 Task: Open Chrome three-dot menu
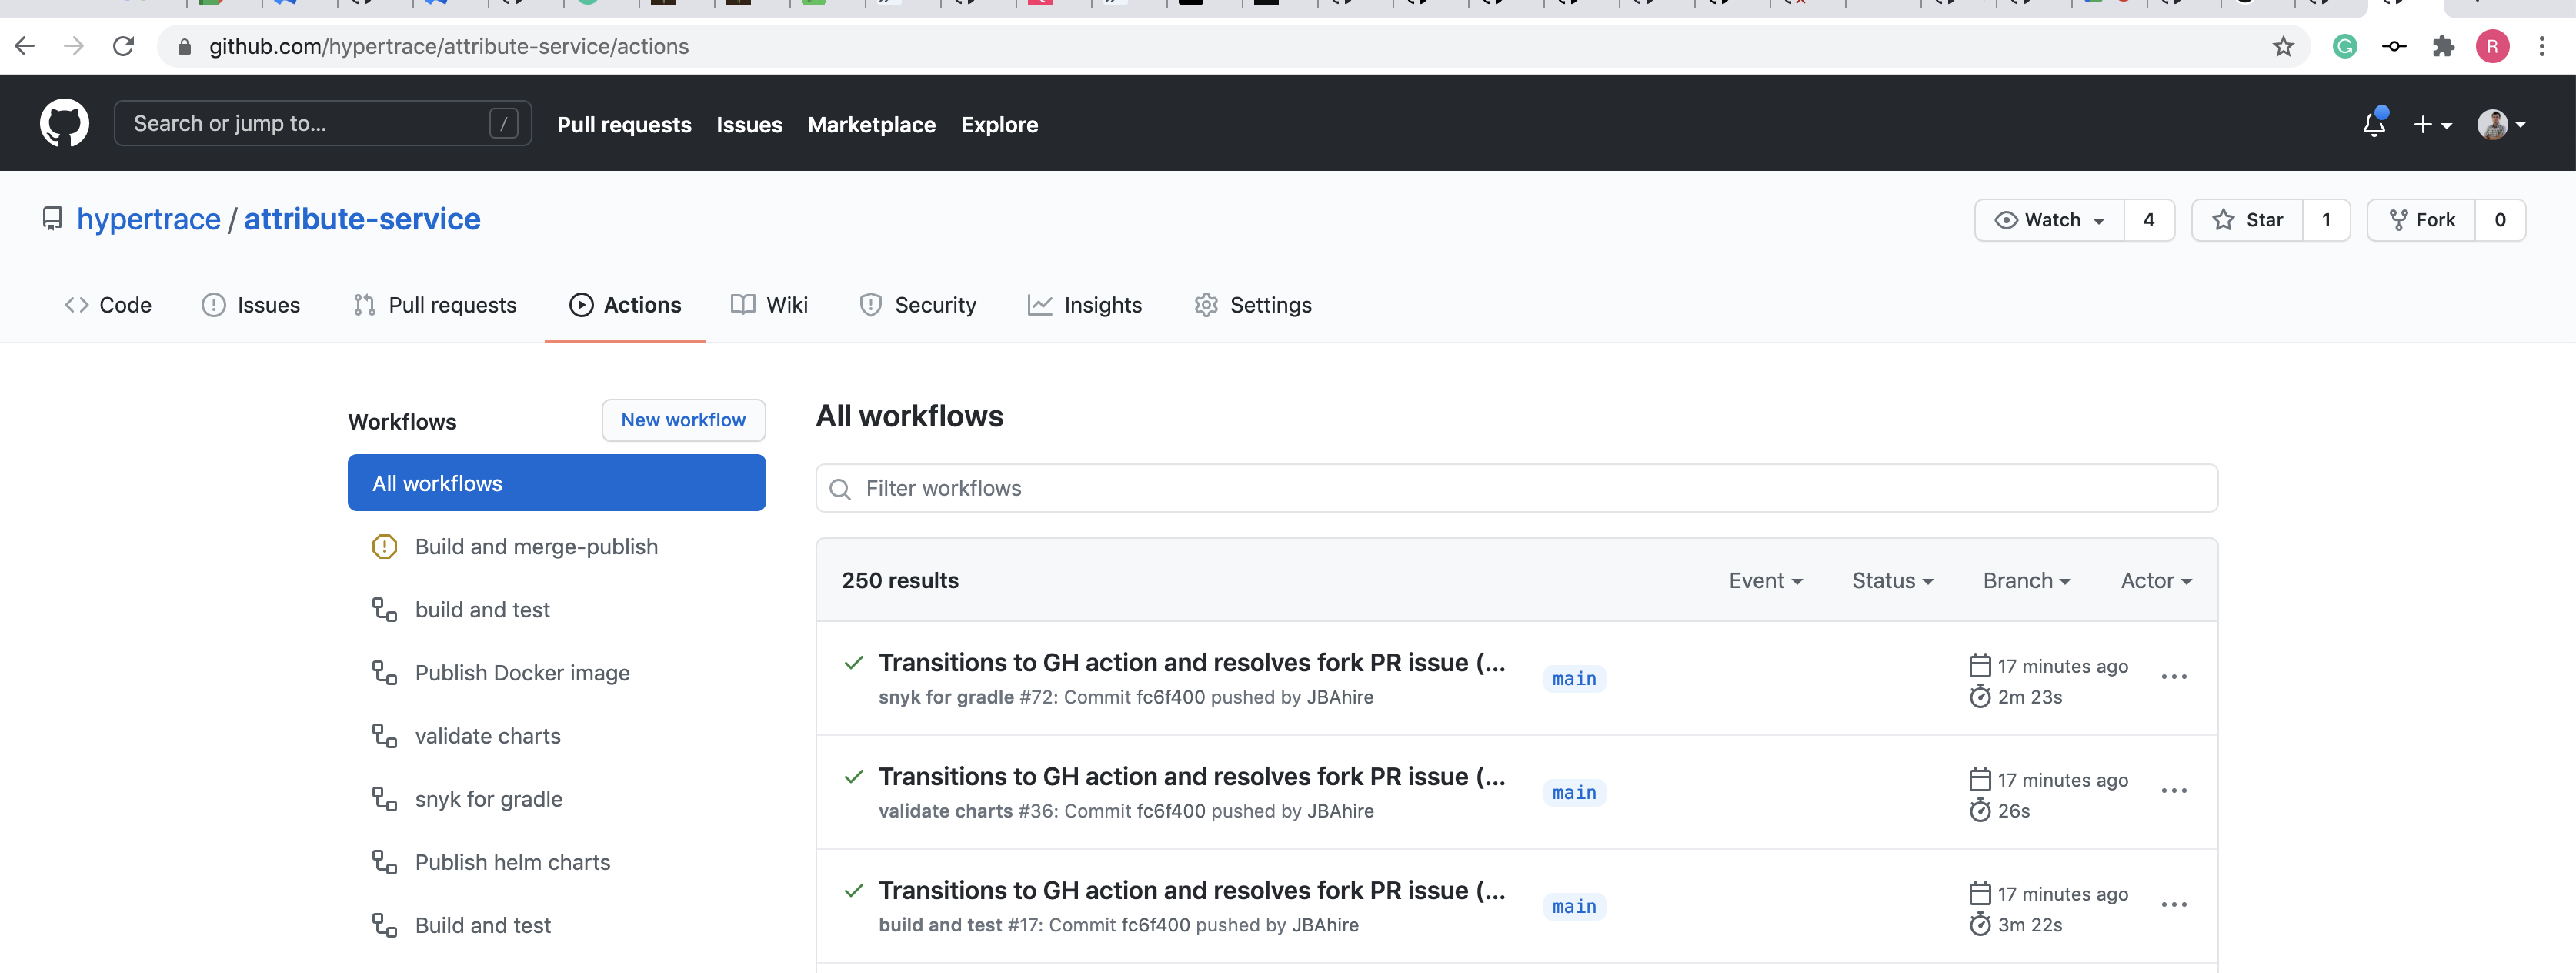[2541, 46]
